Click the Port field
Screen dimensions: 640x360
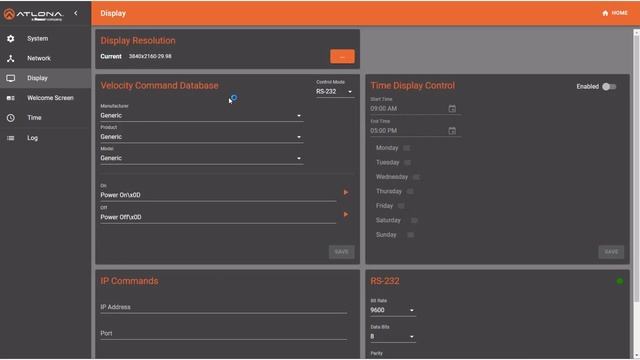pos(224,333)
